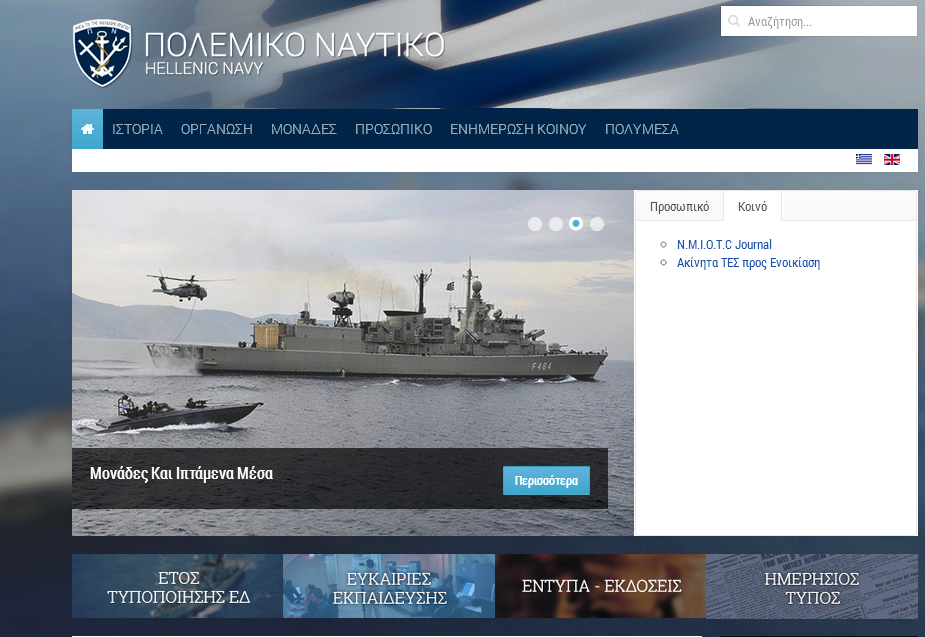Viewport: 925px width, 637px height.
Task: Open the ΟΡΓΑΝΩΣΗ menu
Action: click(x=216, y=129)
